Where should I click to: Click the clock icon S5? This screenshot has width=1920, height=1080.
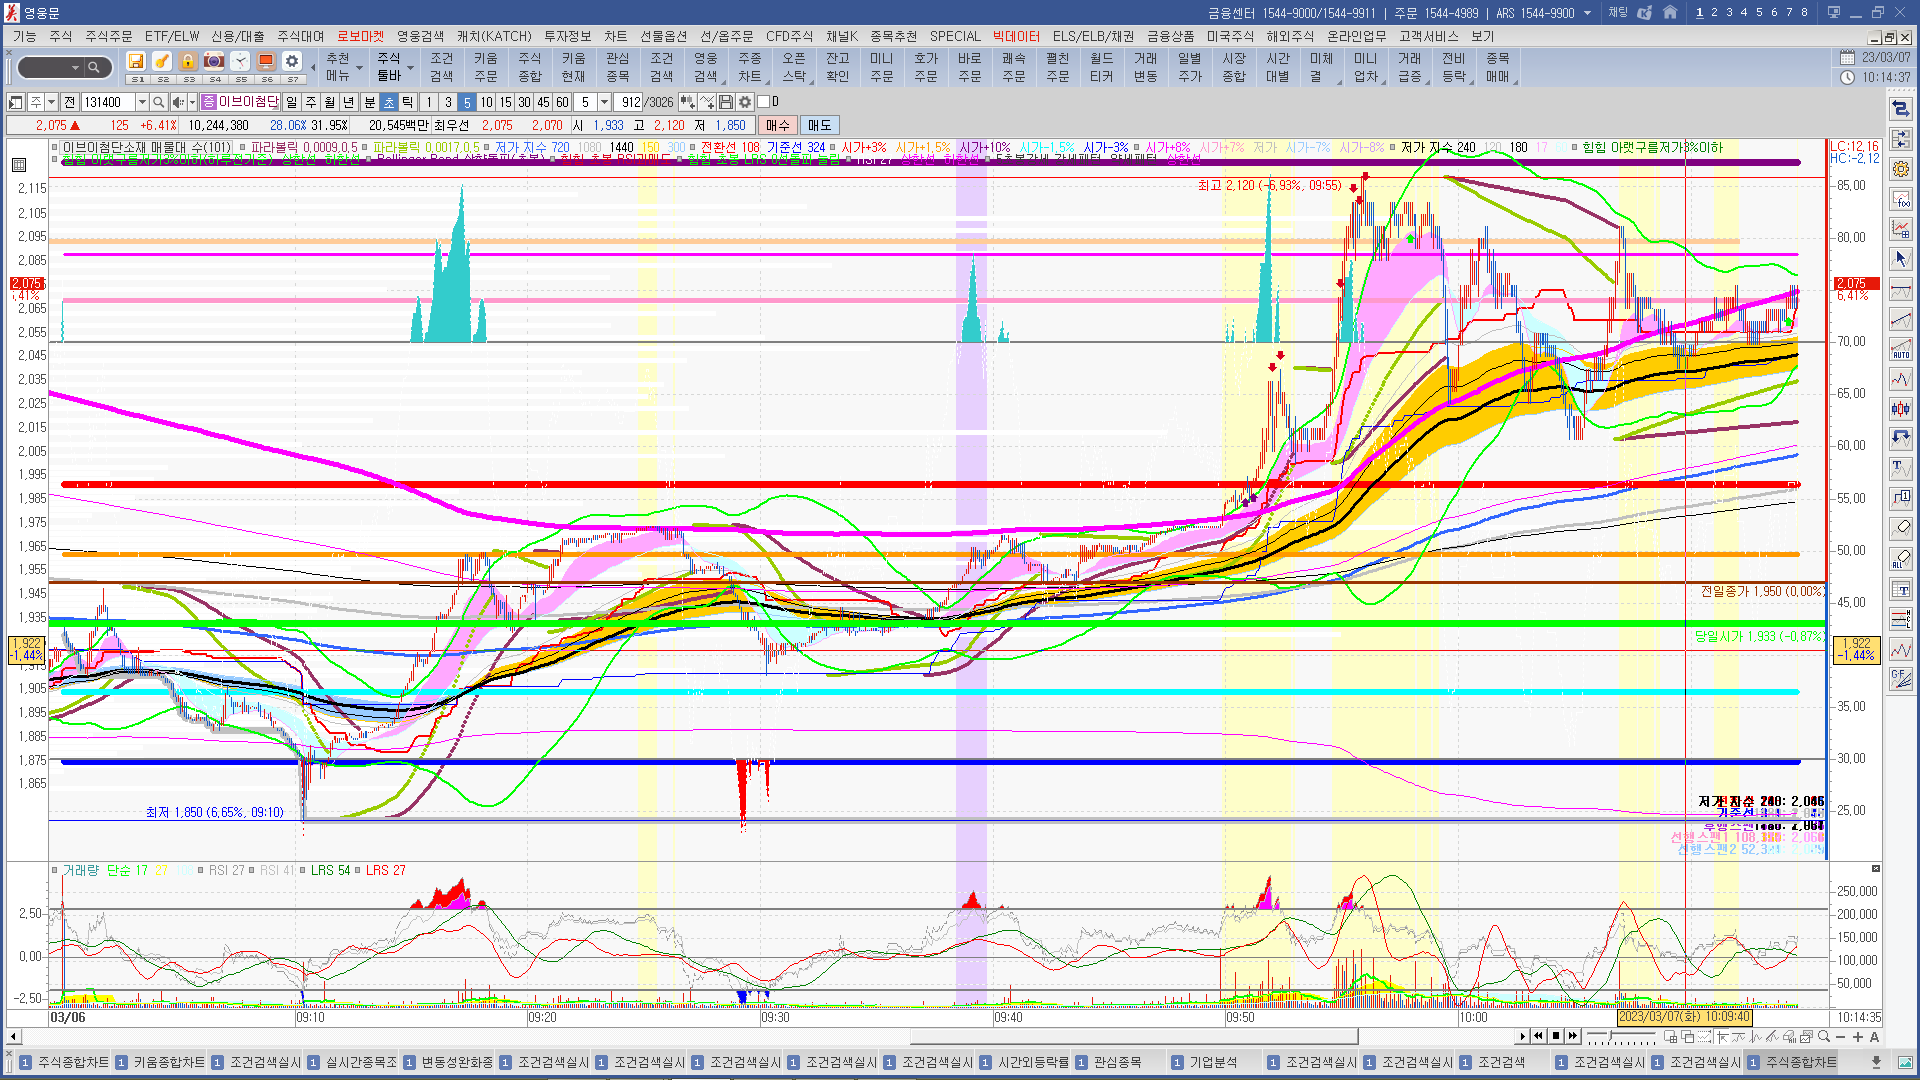[240, 62]
